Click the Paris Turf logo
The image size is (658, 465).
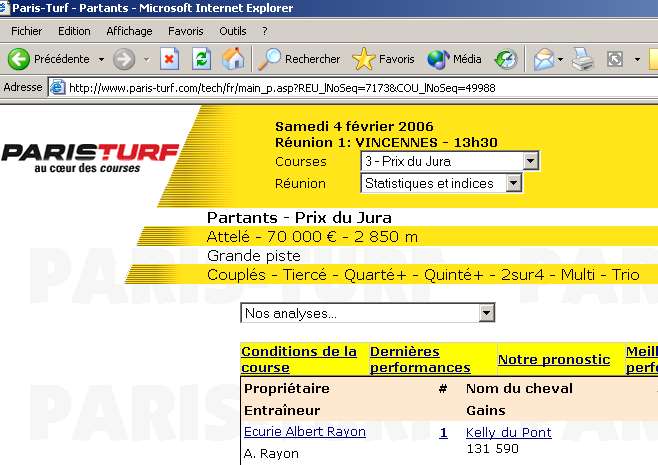90,158
